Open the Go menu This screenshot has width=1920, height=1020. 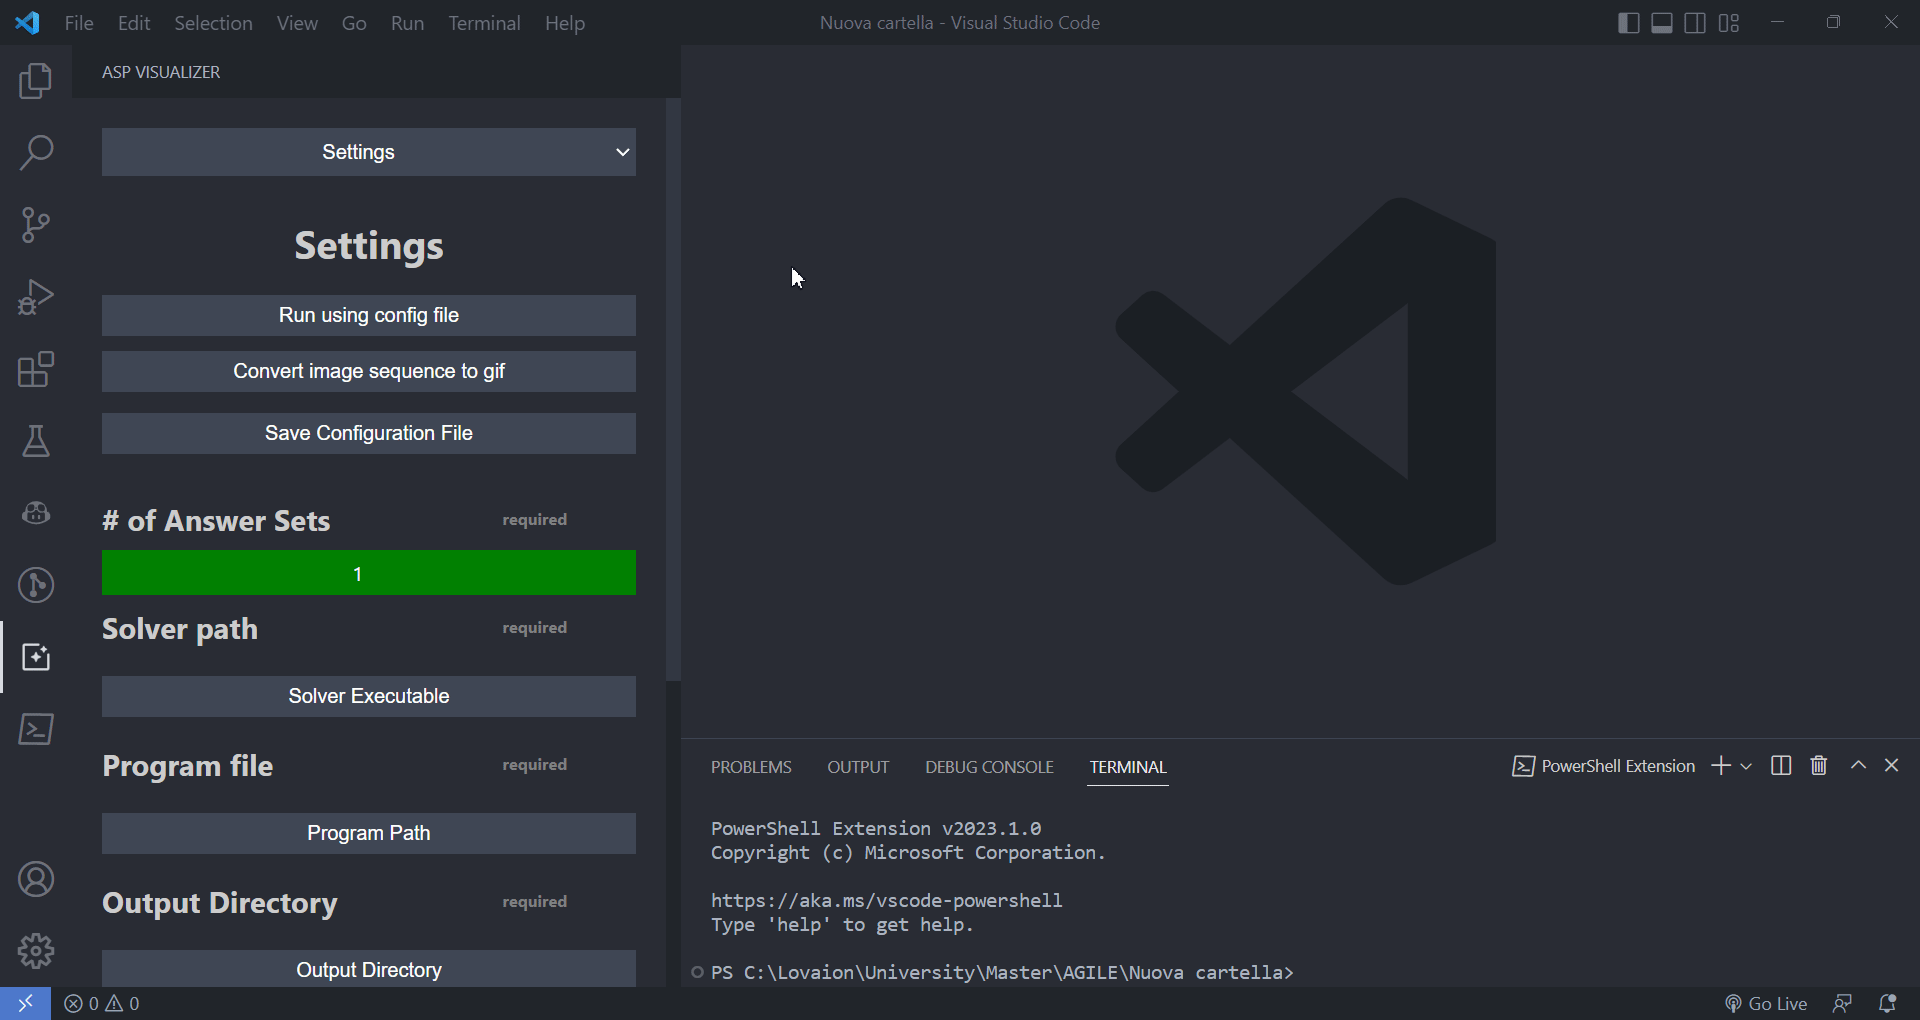[x=354, y=23]
